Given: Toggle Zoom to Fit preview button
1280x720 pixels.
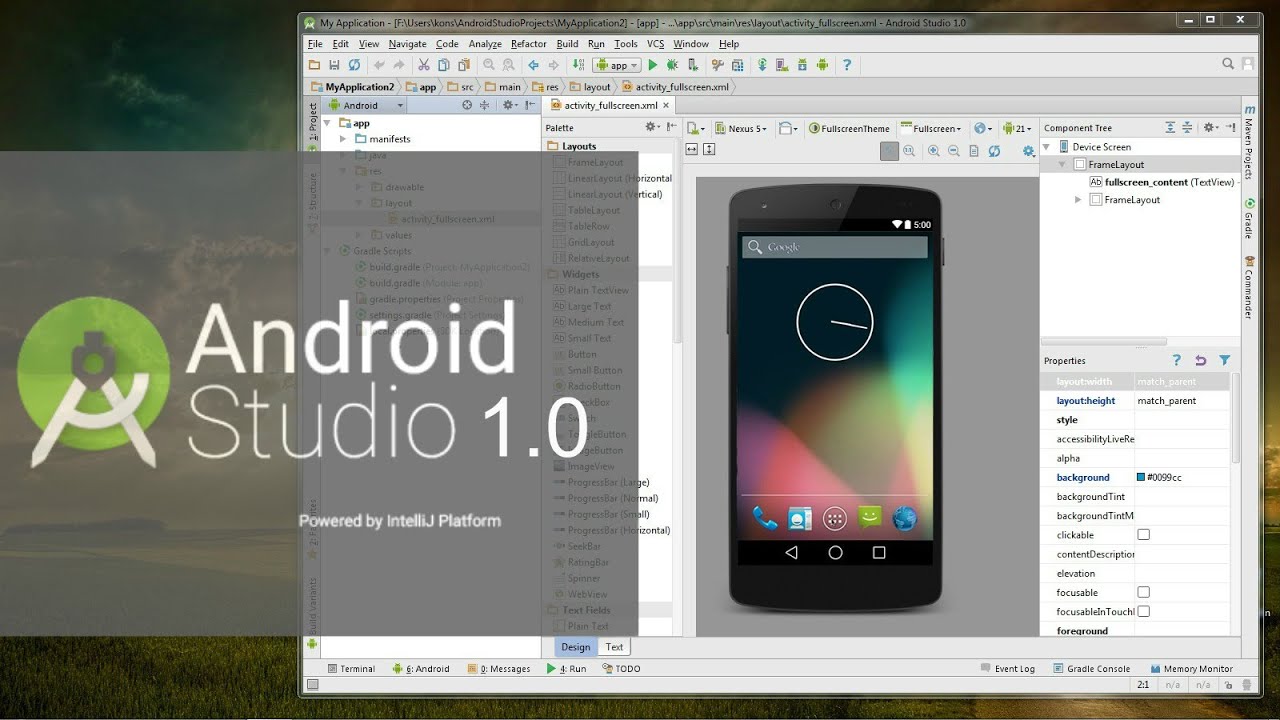Looking at the screenshot, I should click(889, 151).
